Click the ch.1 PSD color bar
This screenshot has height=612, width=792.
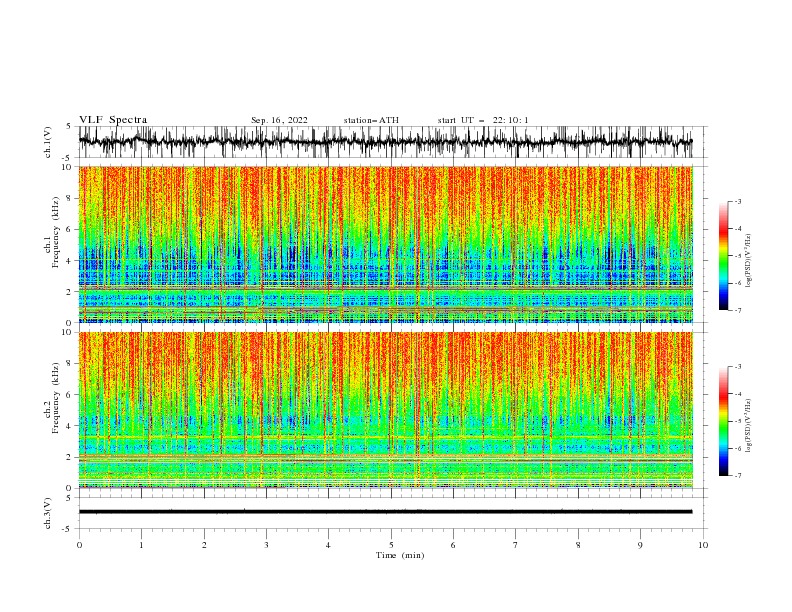(x=723, y=256)
